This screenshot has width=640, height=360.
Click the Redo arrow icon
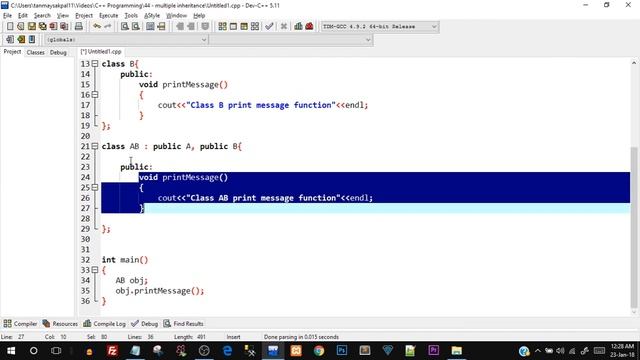[108, 27]
